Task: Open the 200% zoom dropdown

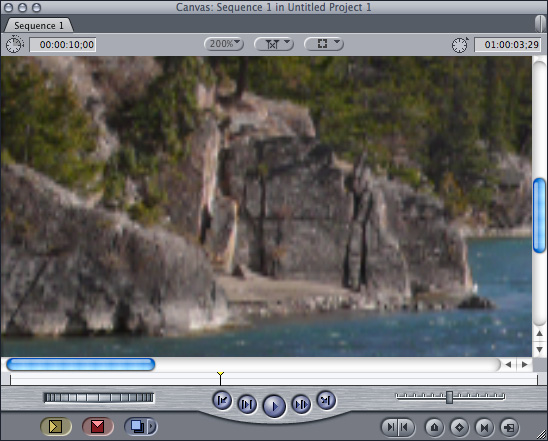Action: point(224,44)
